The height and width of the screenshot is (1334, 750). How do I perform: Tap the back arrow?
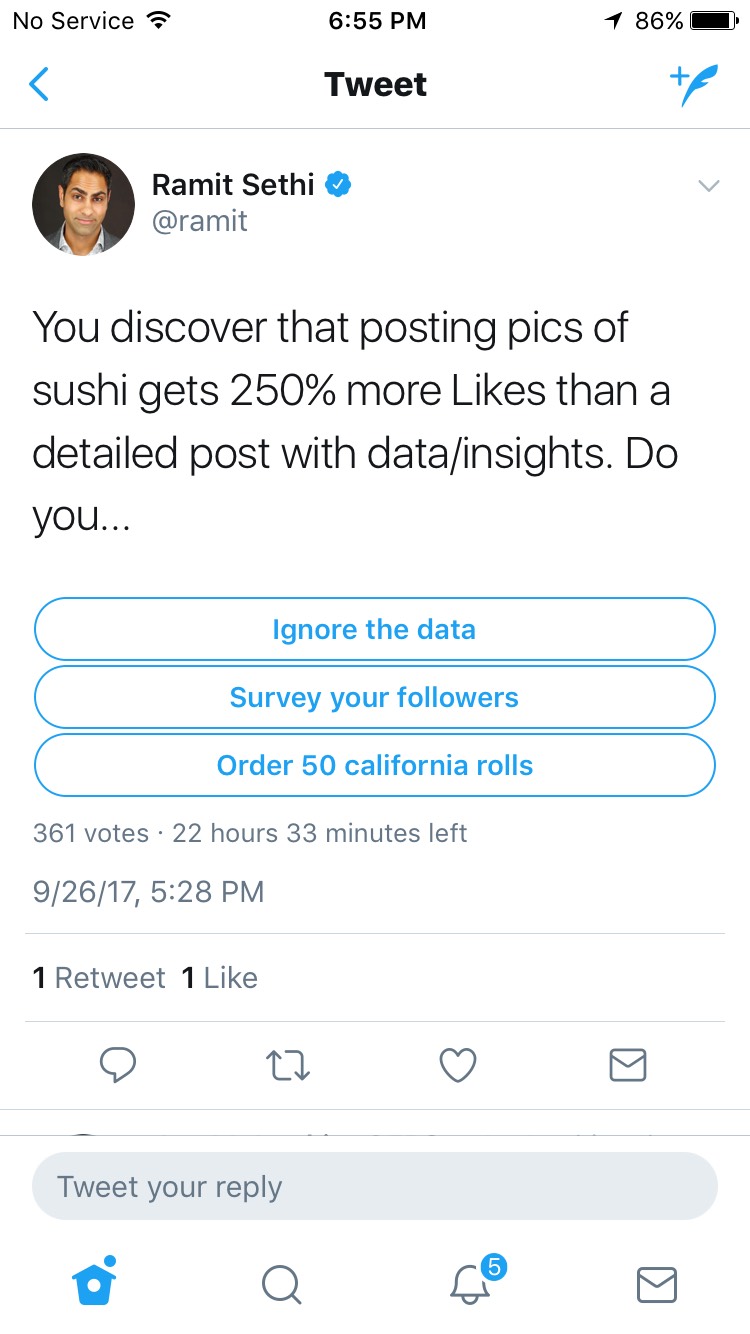pos(39,85)
